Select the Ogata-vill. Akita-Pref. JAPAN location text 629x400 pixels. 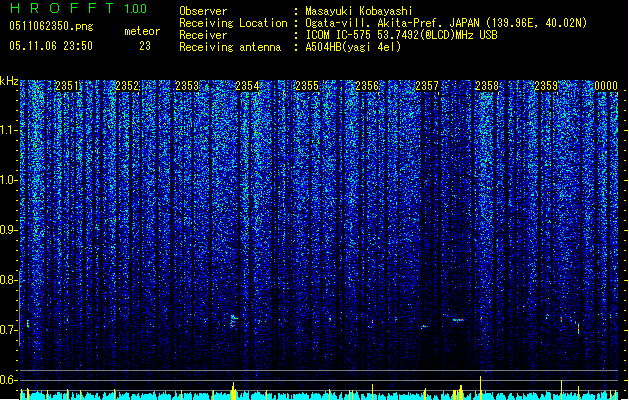click(446, 23)
